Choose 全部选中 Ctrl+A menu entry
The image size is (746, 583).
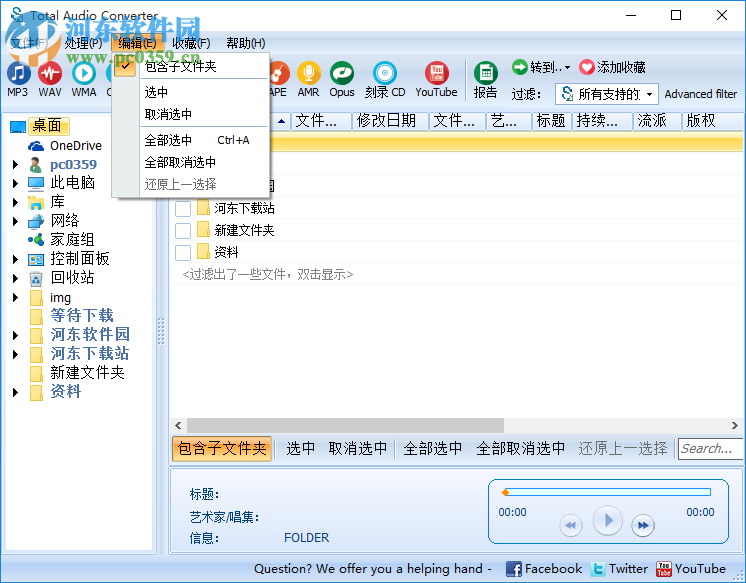[191, 140]
